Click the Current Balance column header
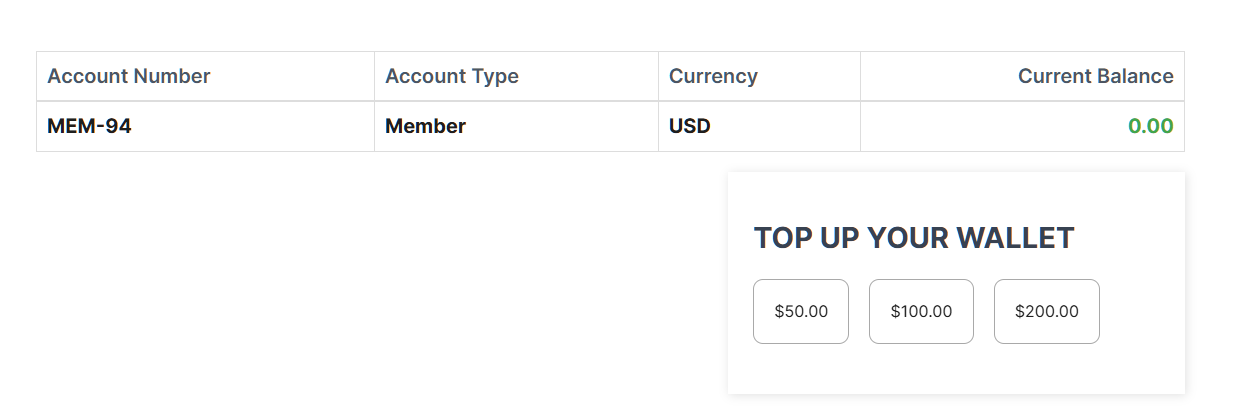The image size is (1233, 412). pyautogui.click(x=1095, y=76)
